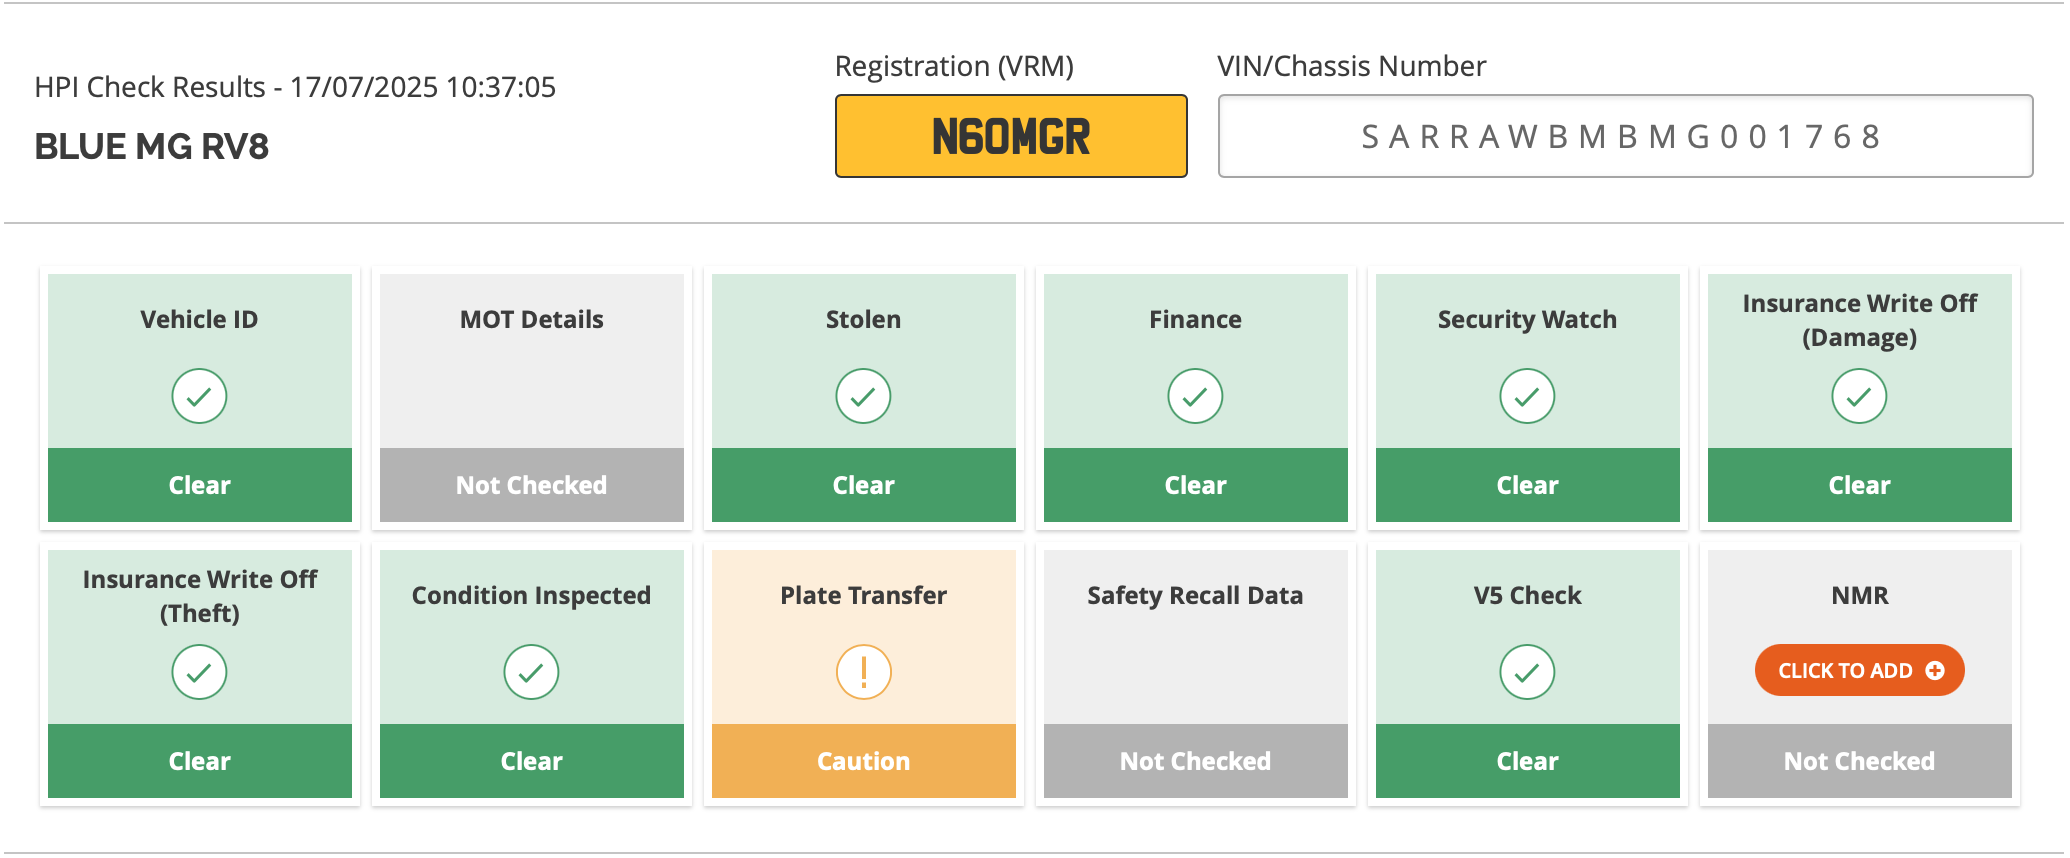Click the Insurance Write Off (Theft) tick icon
Image resolution: width=2070 pixels, height=858 pixels.
coord(199,672)
